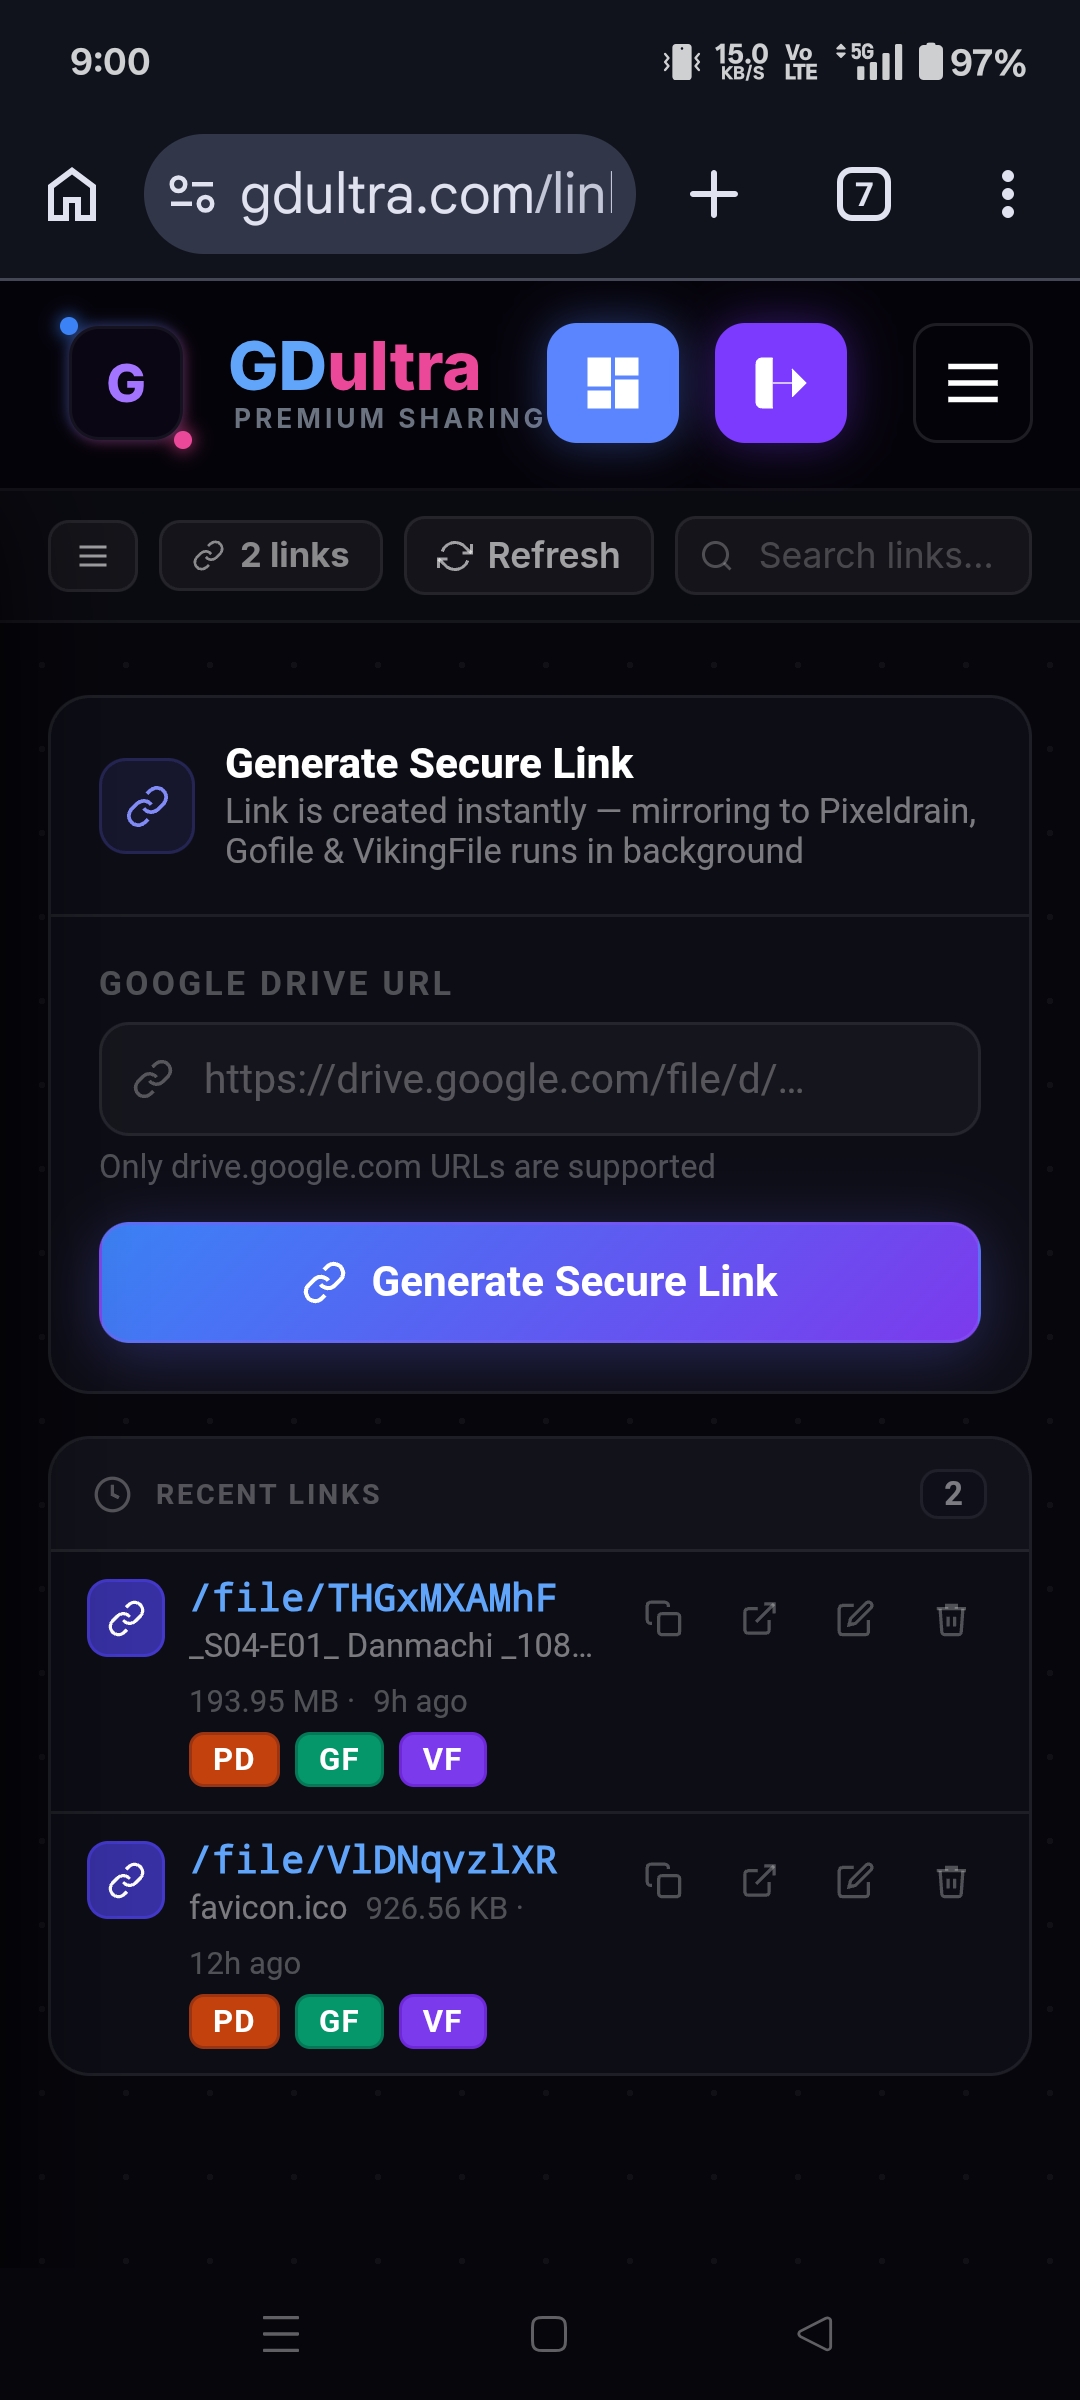Open a new browser tab
This screenshot has height=2400, width=1080.
[713, 194]
